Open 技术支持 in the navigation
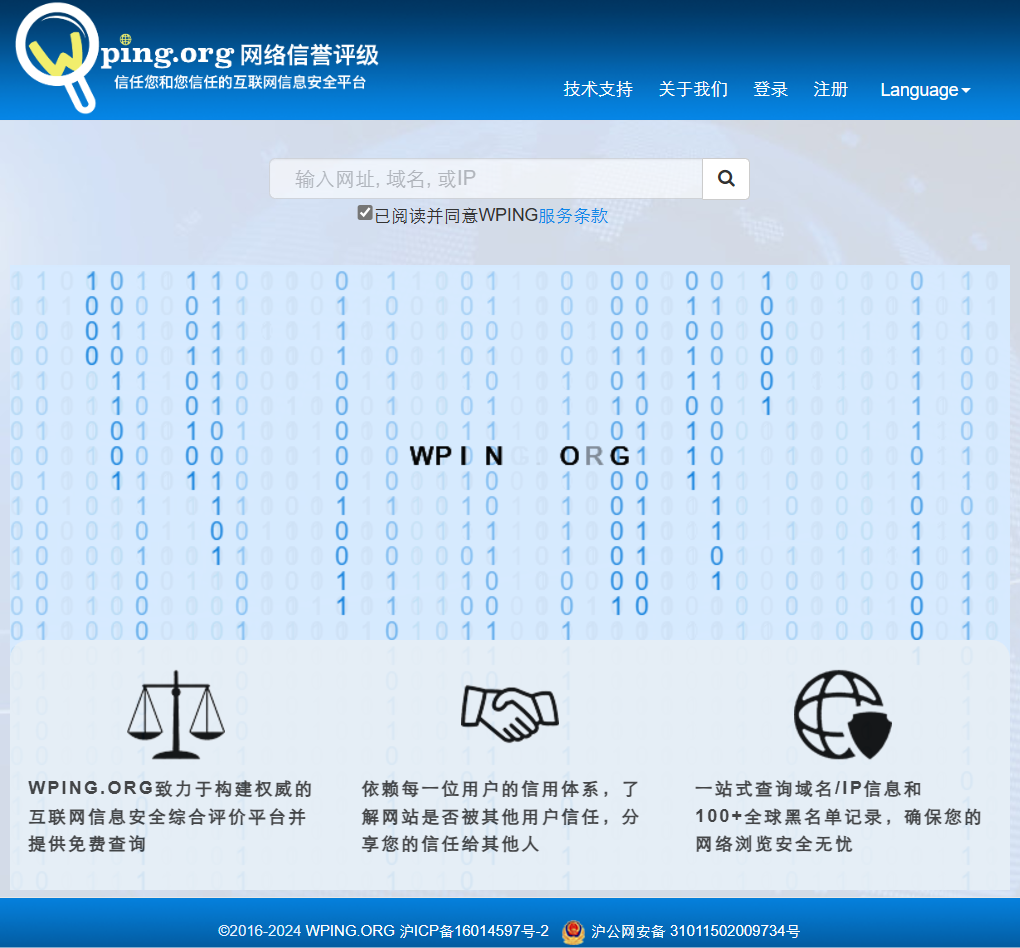The image size is (1020, 948). coord(598,89)
